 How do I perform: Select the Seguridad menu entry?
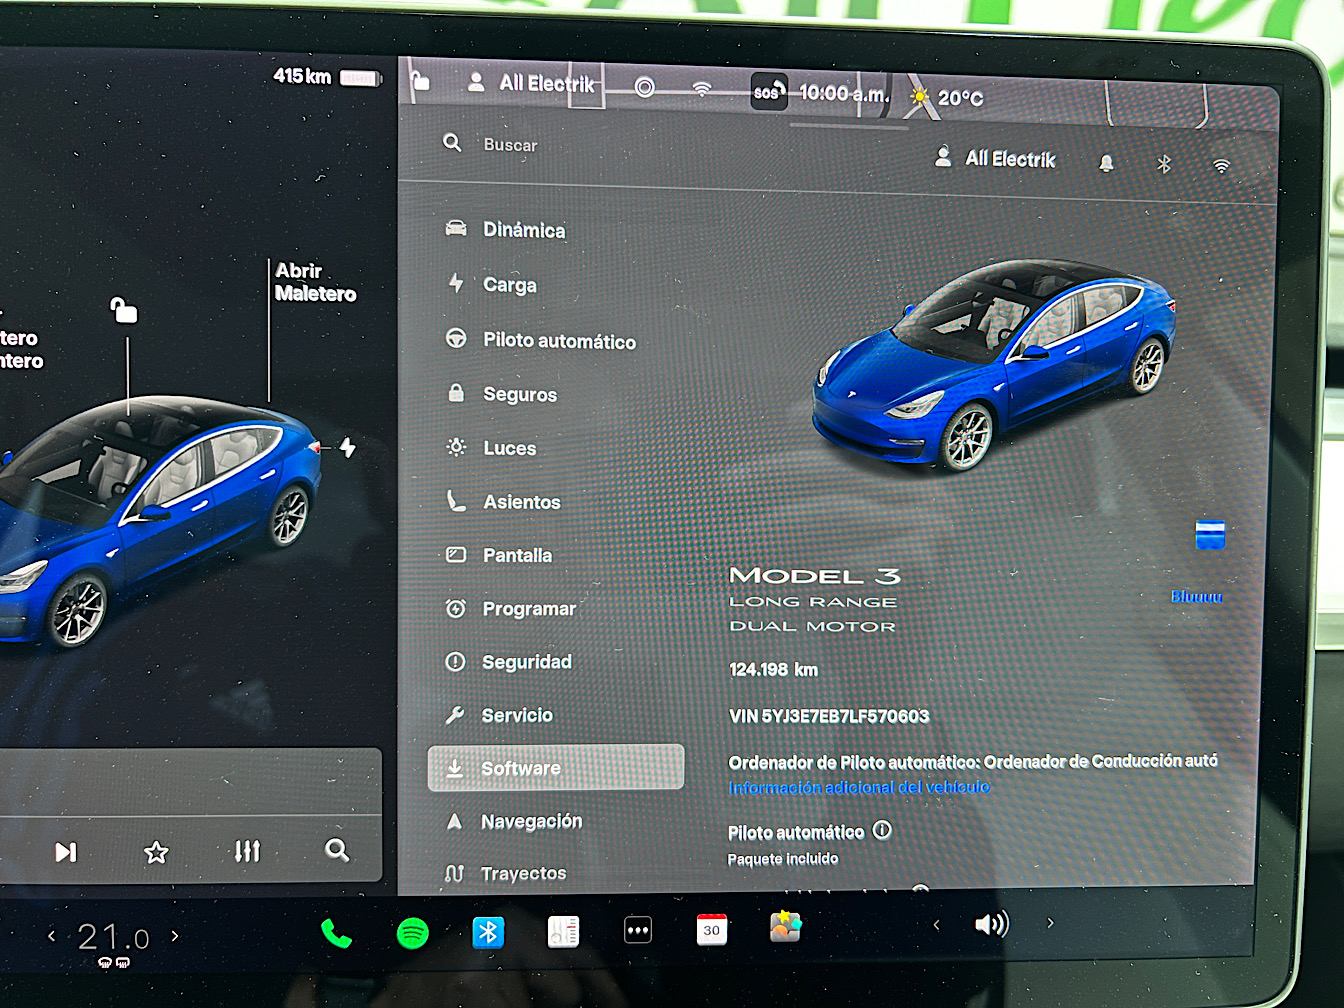(508, 661)
